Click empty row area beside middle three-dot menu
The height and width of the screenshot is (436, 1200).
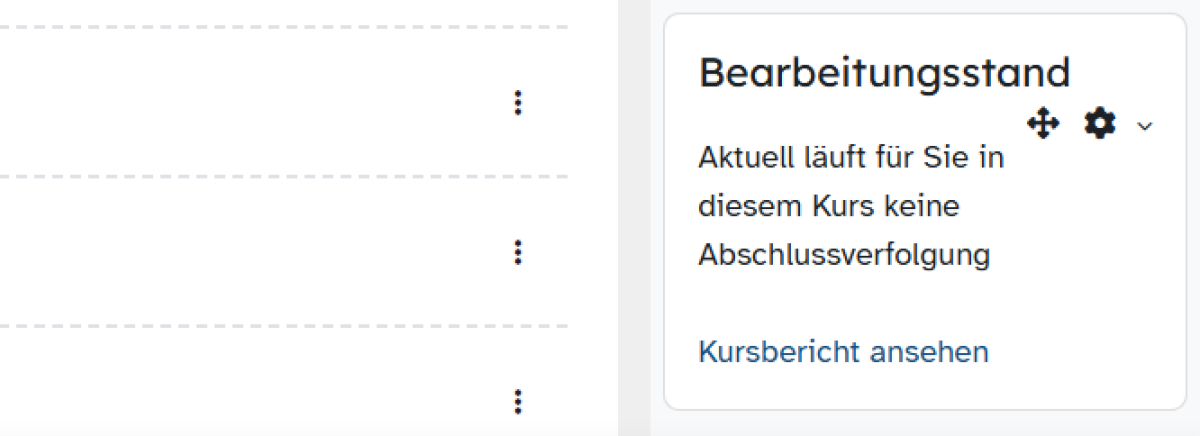(250, 252)
